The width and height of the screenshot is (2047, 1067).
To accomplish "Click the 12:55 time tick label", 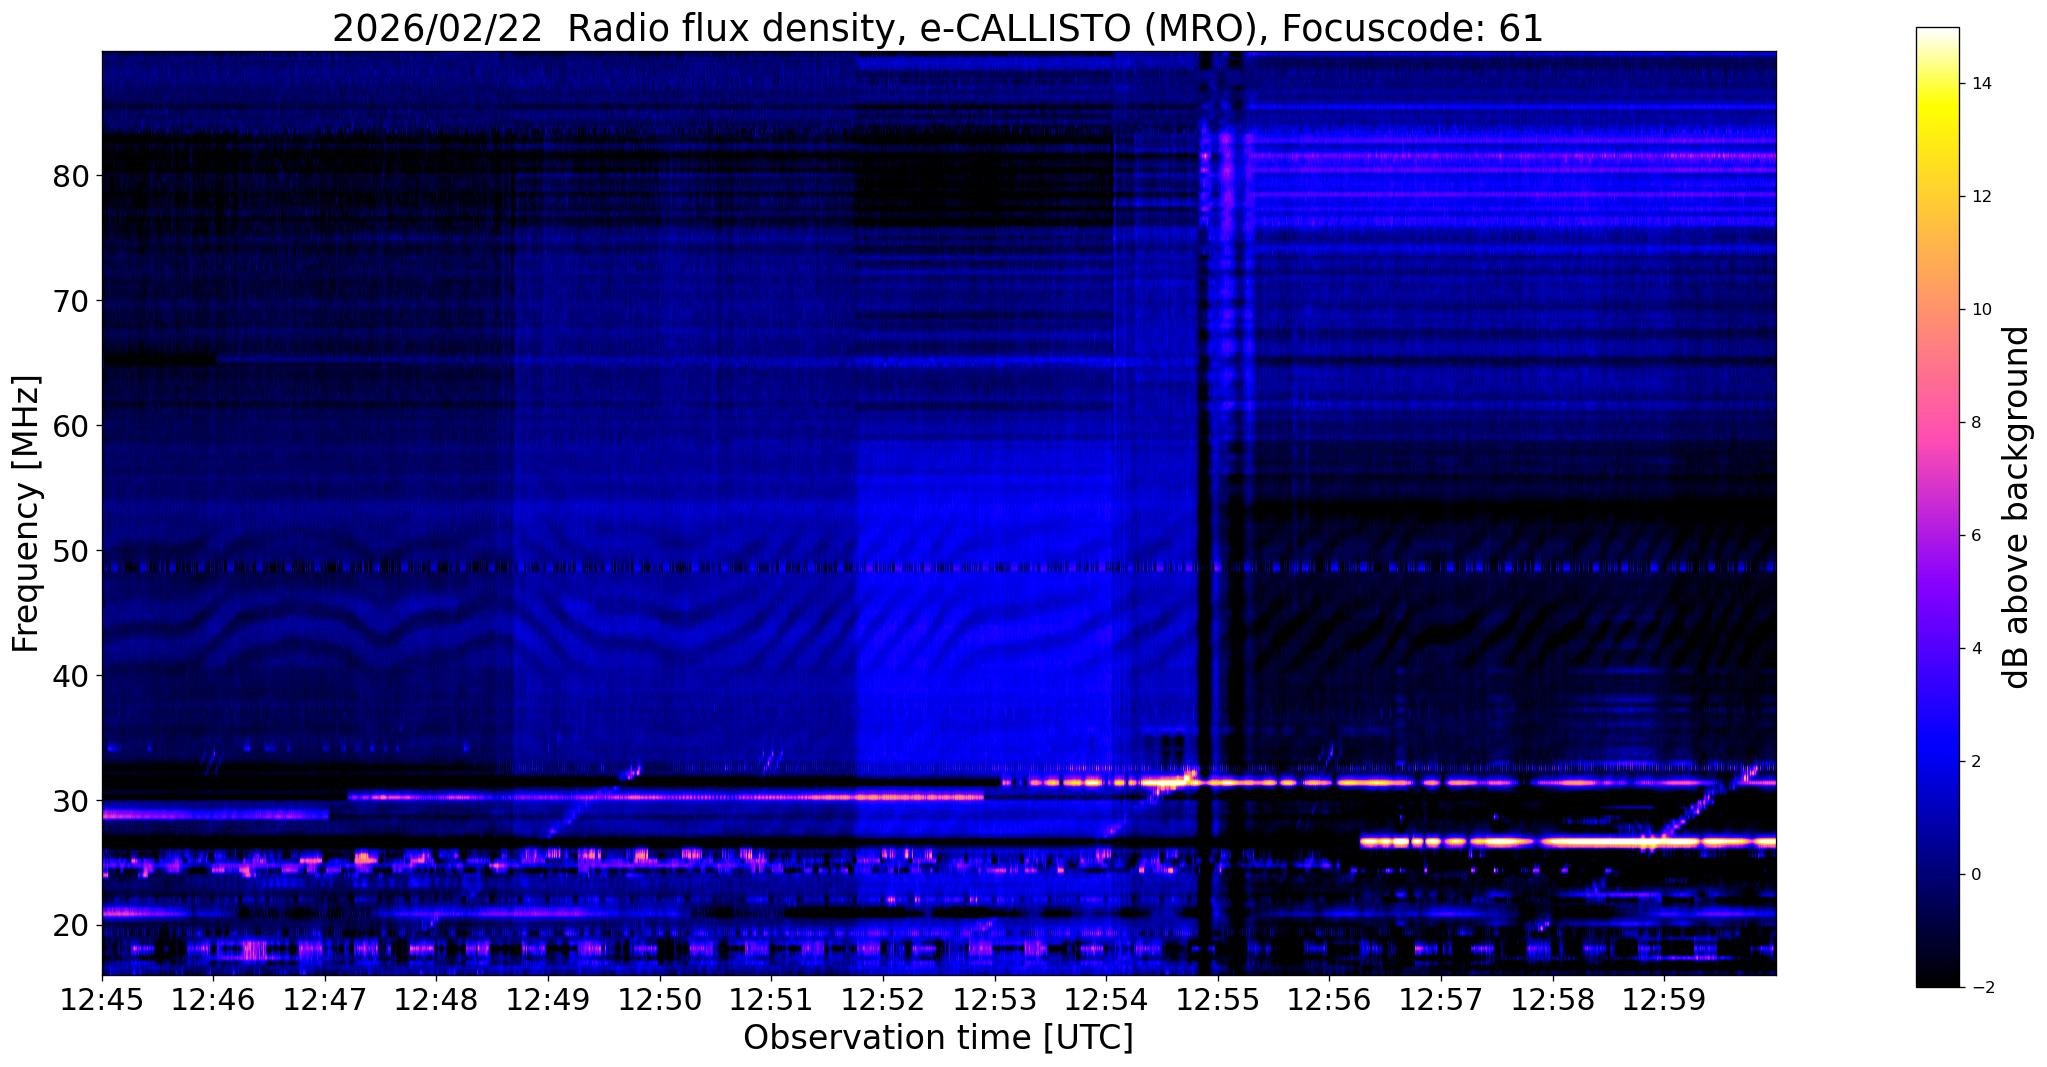I will (1218, 1000).
